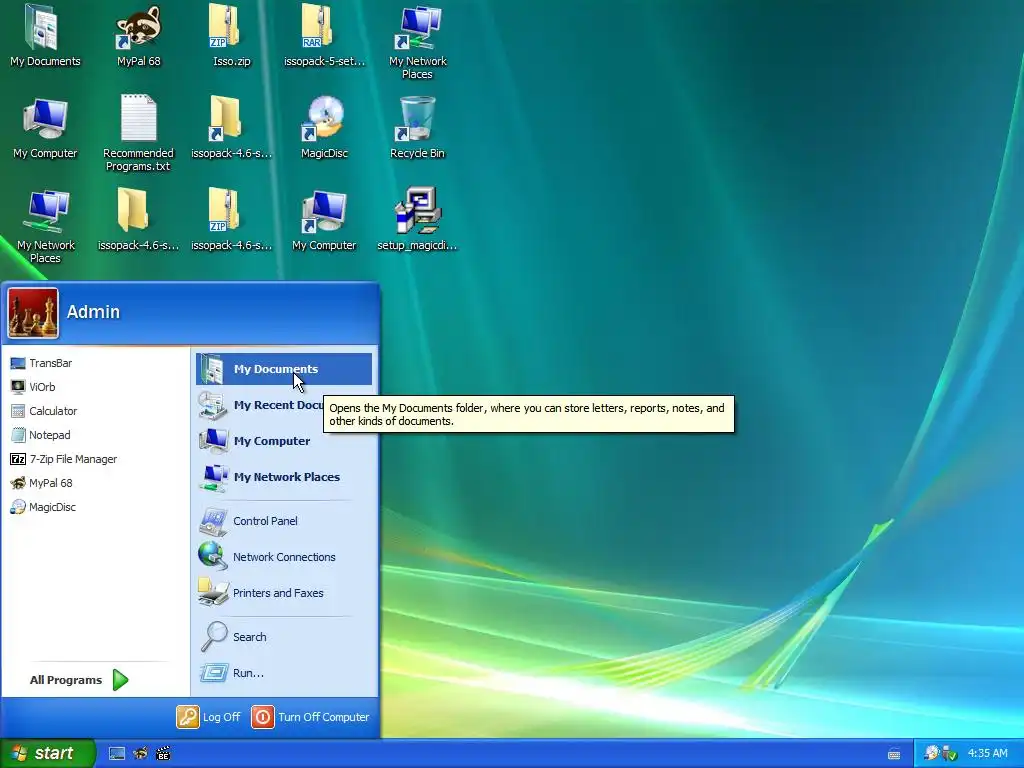Open Calculator from the Start menu
This screenshot has width=1024, height=768.
coord(44,411)
